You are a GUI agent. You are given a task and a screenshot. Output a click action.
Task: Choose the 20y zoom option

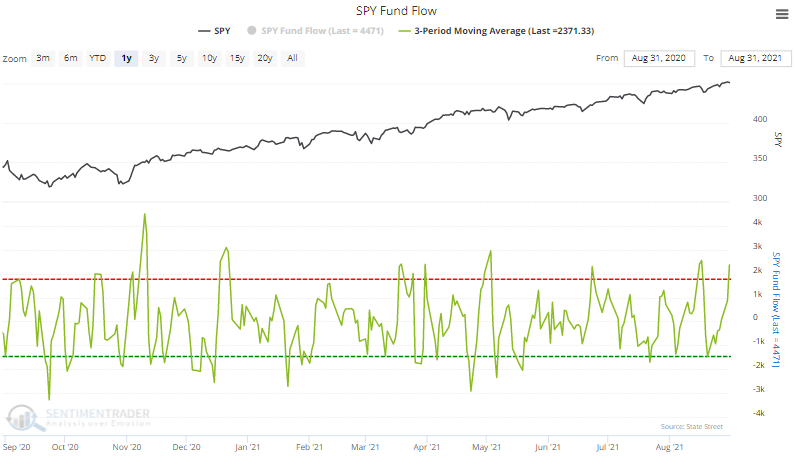tap(265, 58)
